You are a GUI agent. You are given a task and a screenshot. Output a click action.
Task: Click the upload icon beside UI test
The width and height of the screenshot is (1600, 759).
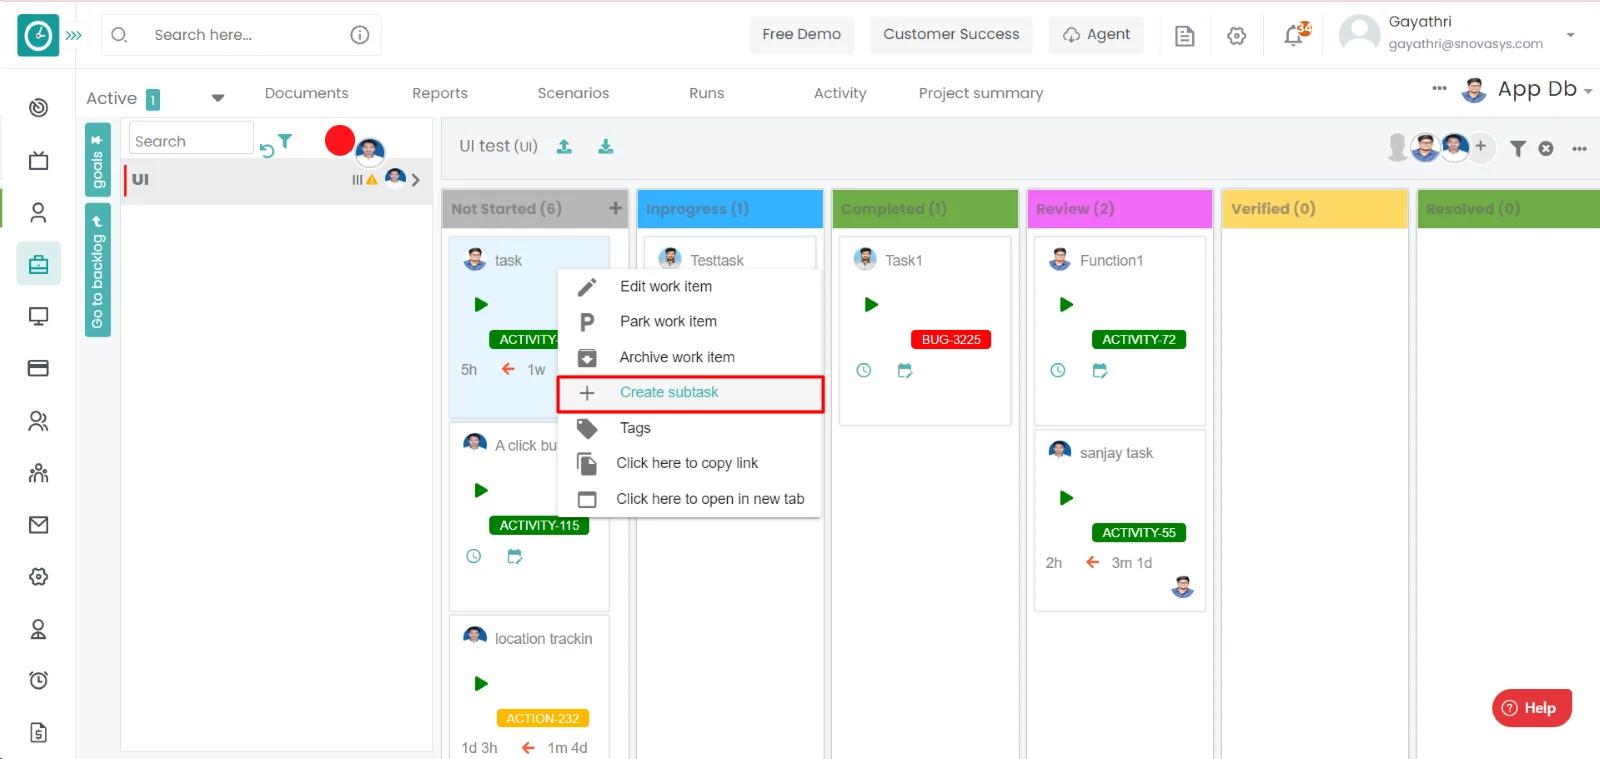coord(564,147)
